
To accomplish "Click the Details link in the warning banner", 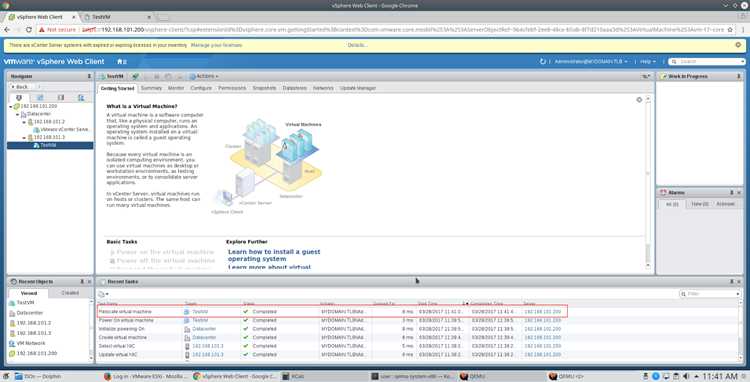I will click(357, 45).
